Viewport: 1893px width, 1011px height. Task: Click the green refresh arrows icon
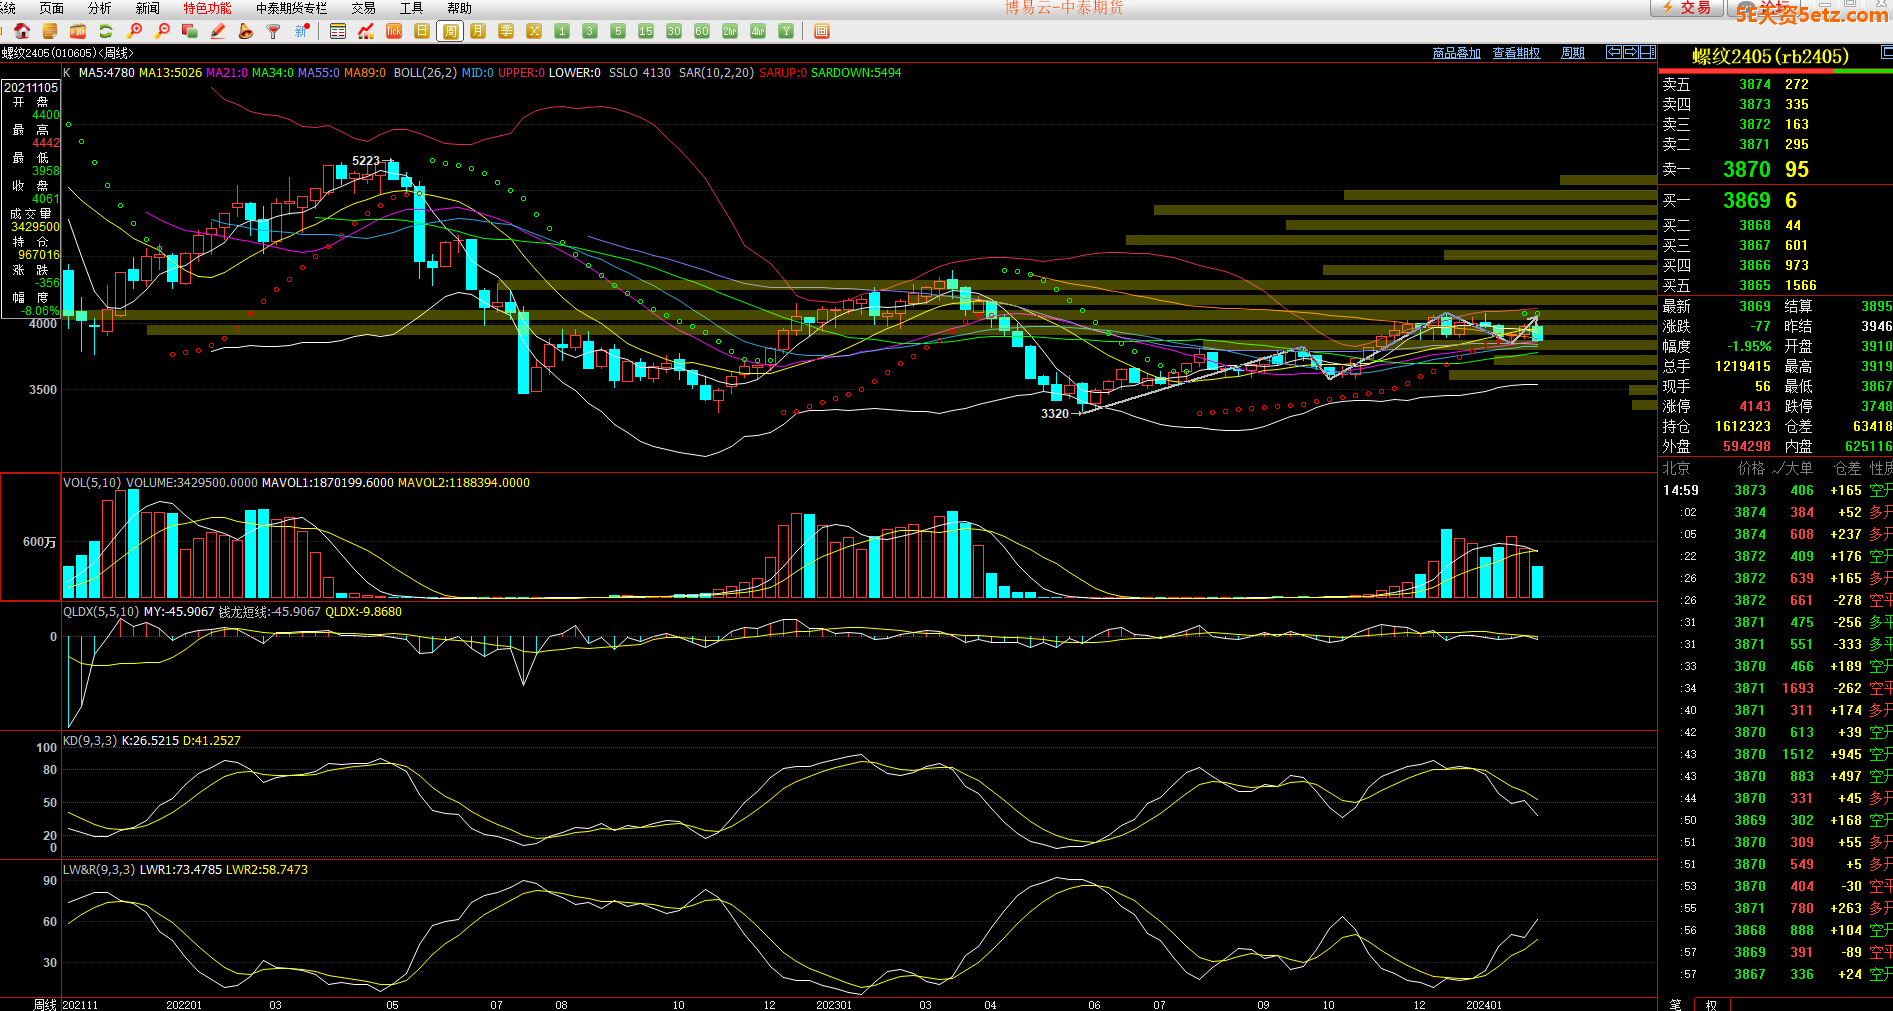click(105, 31)
